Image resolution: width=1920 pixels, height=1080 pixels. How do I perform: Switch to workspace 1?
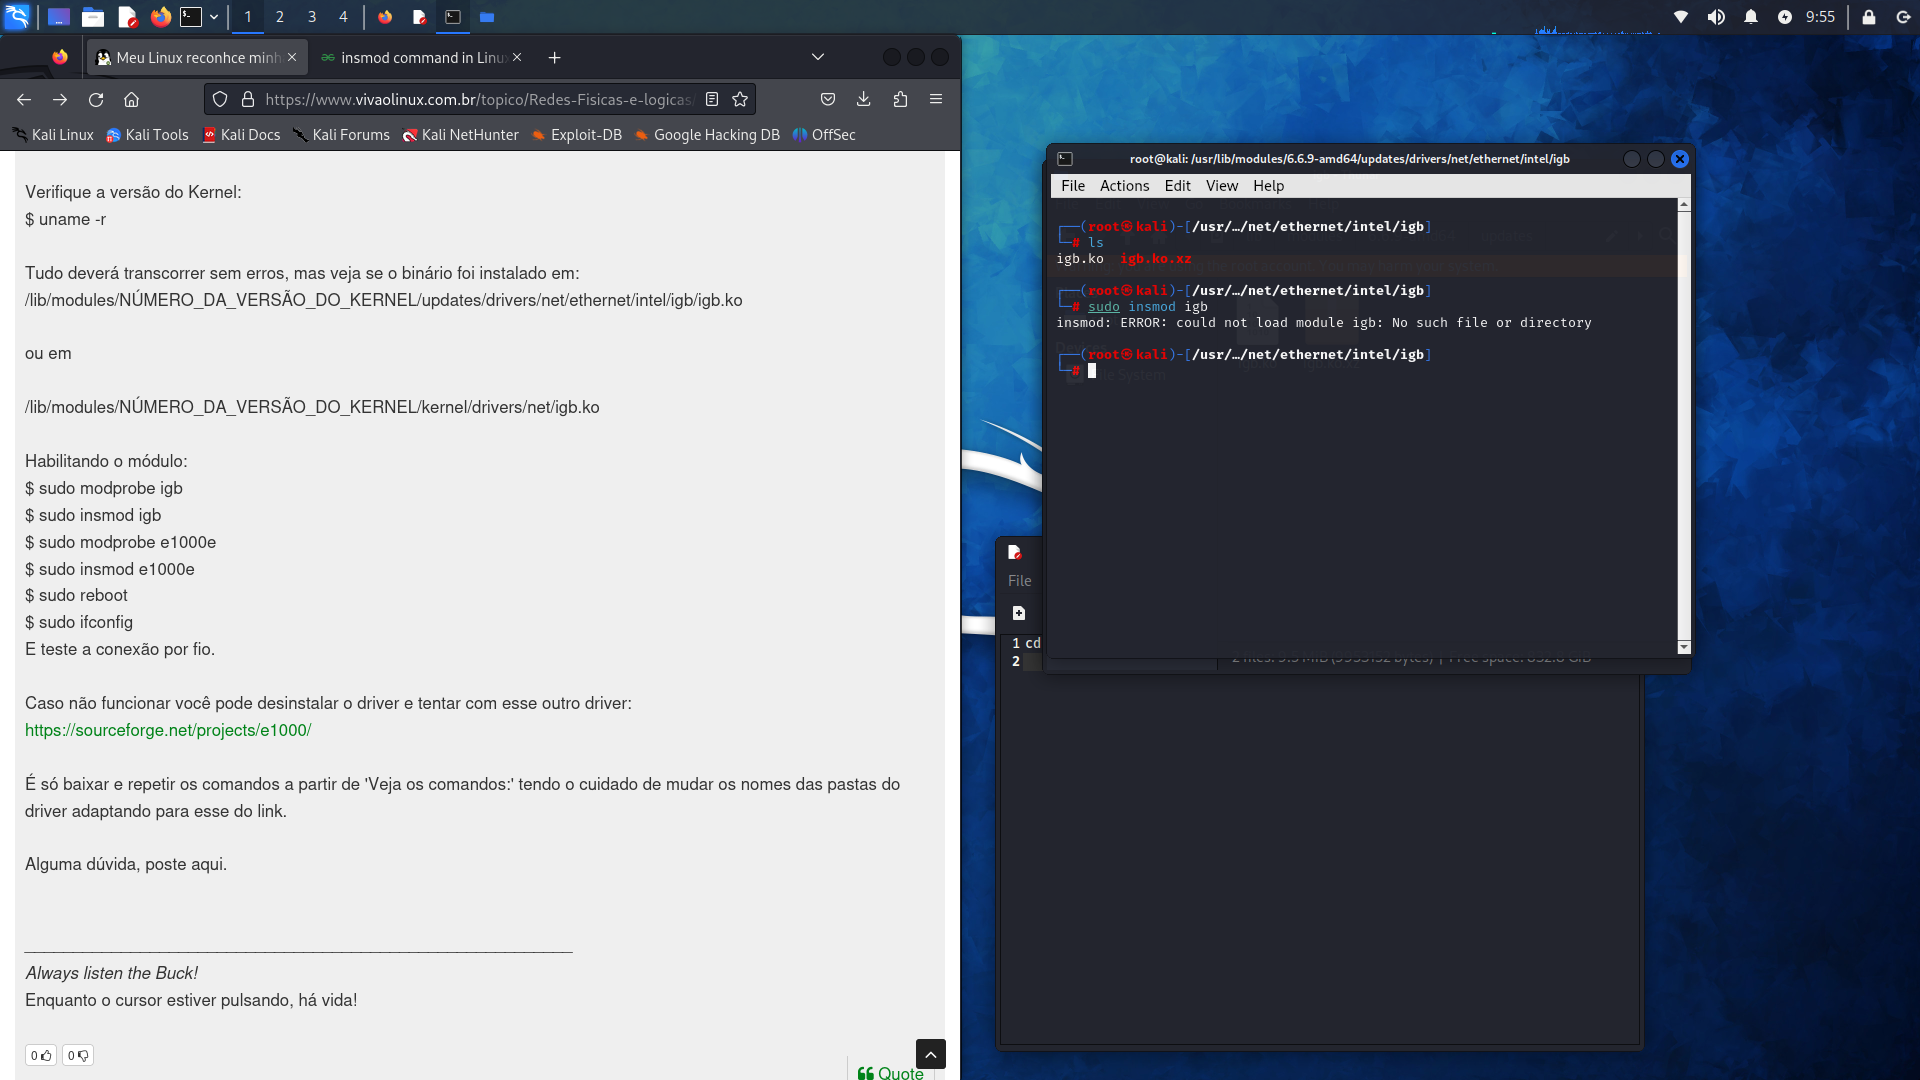[x=248, y=17]
